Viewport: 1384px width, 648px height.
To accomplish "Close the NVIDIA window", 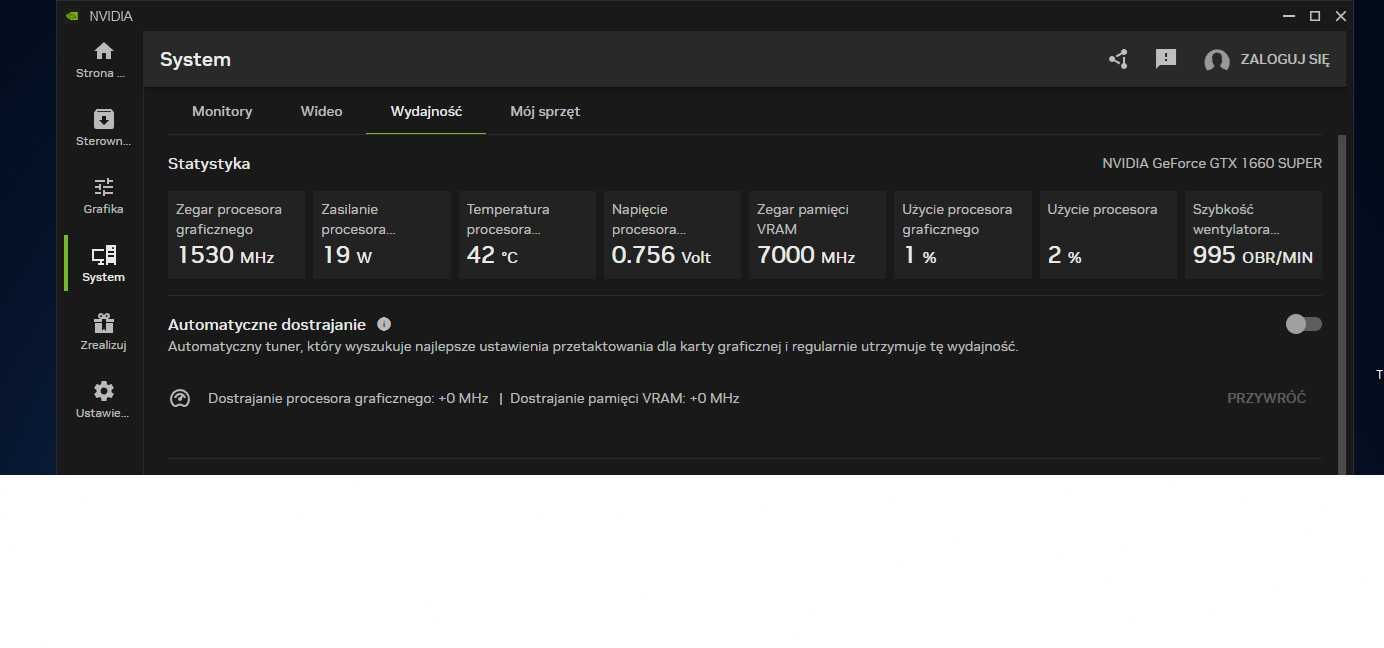I will [x=1341, y=16].
